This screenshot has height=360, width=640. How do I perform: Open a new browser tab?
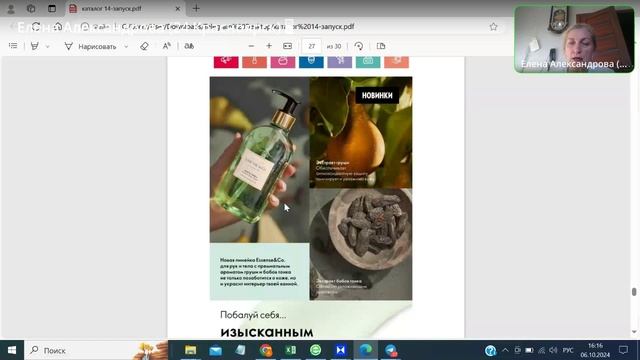pyautogui.click(x=196, y=8)
